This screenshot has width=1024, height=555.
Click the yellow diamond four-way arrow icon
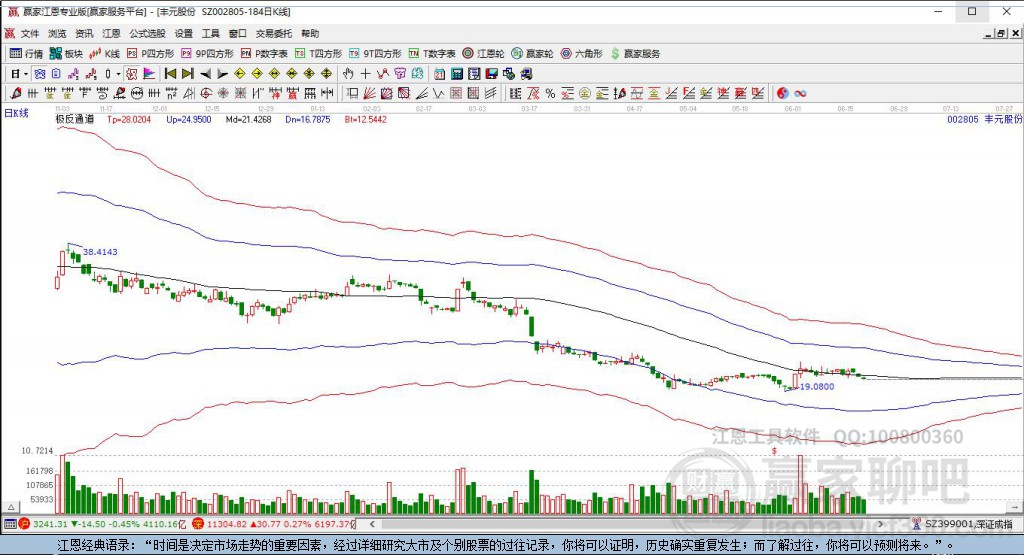tap(327, 74)
